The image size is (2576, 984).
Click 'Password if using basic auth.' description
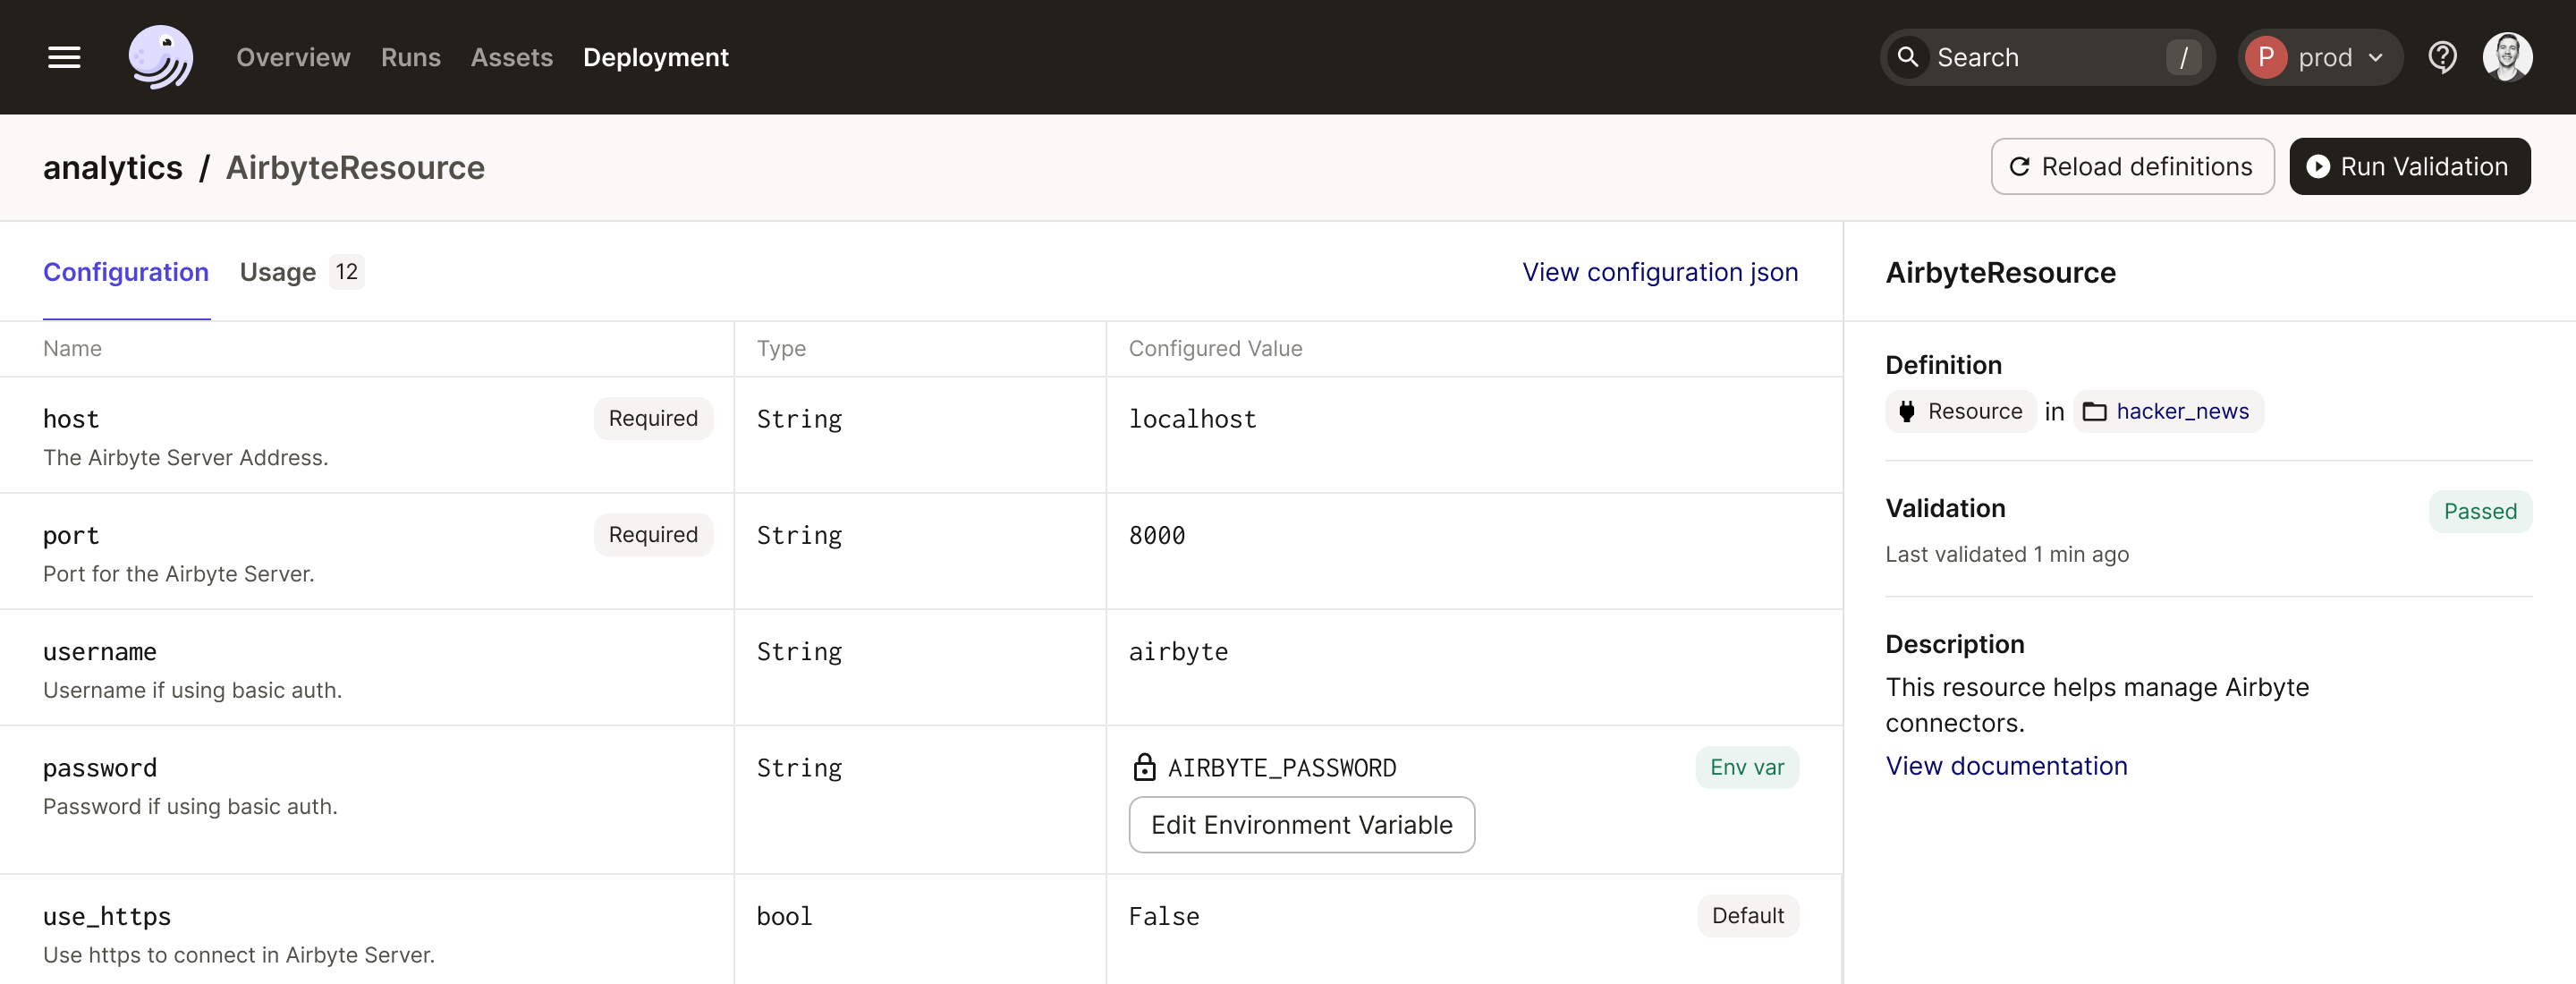pyautogui.click(x=190, y=806)
